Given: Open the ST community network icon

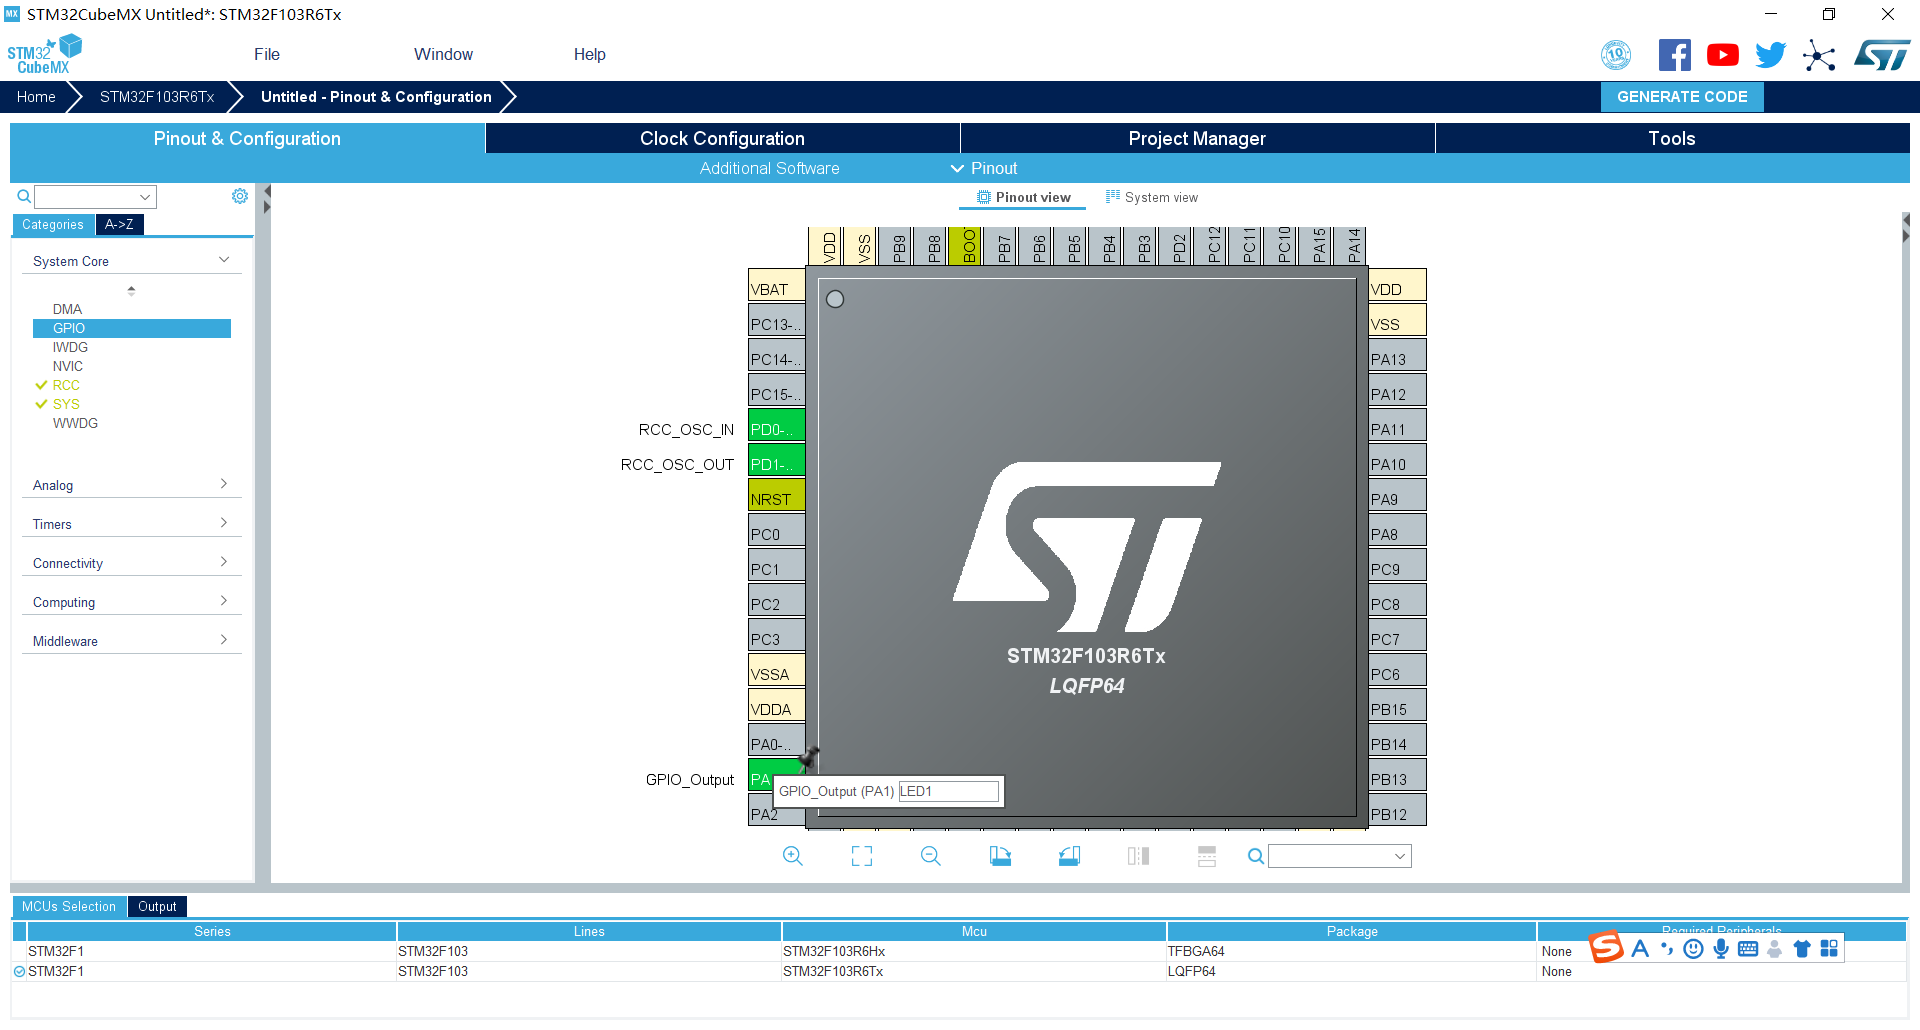Looking at the screenshot, I should [1819, 55].
